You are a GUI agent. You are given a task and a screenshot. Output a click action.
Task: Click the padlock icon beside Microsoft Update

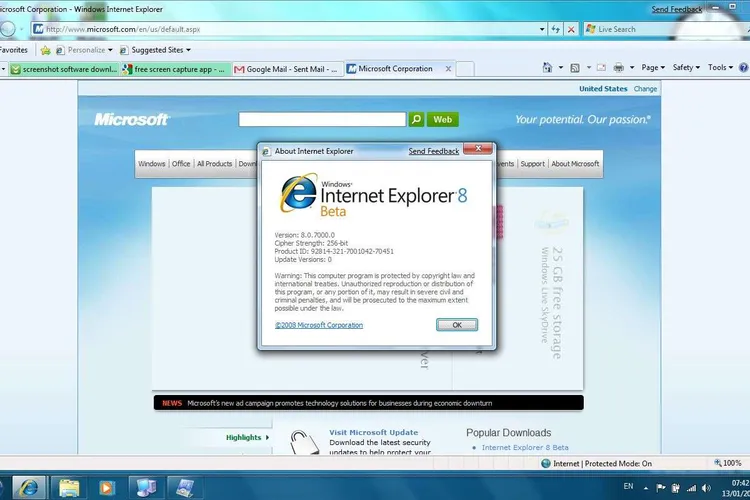click(304, 441)
